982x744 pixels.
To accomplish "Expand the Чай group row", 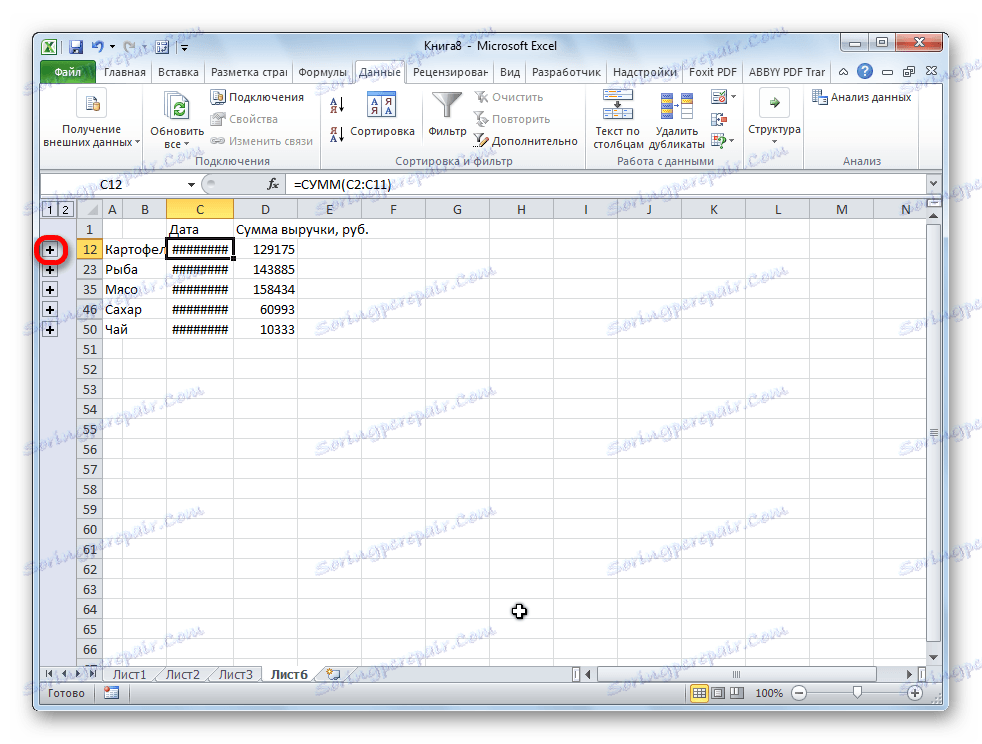I will (x=50, y=330).
